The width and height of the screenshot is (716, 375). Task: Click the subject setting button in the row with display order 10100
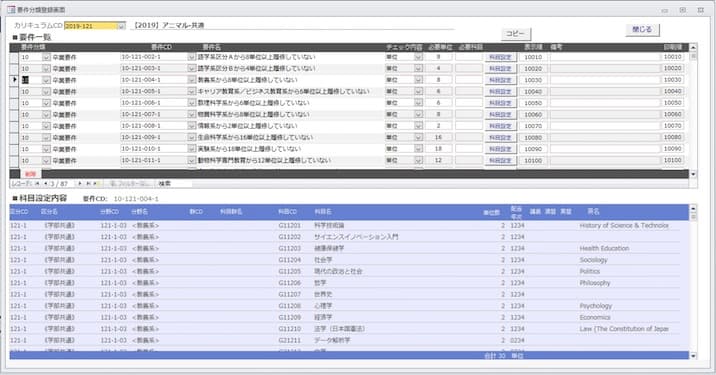coord(500,160)
